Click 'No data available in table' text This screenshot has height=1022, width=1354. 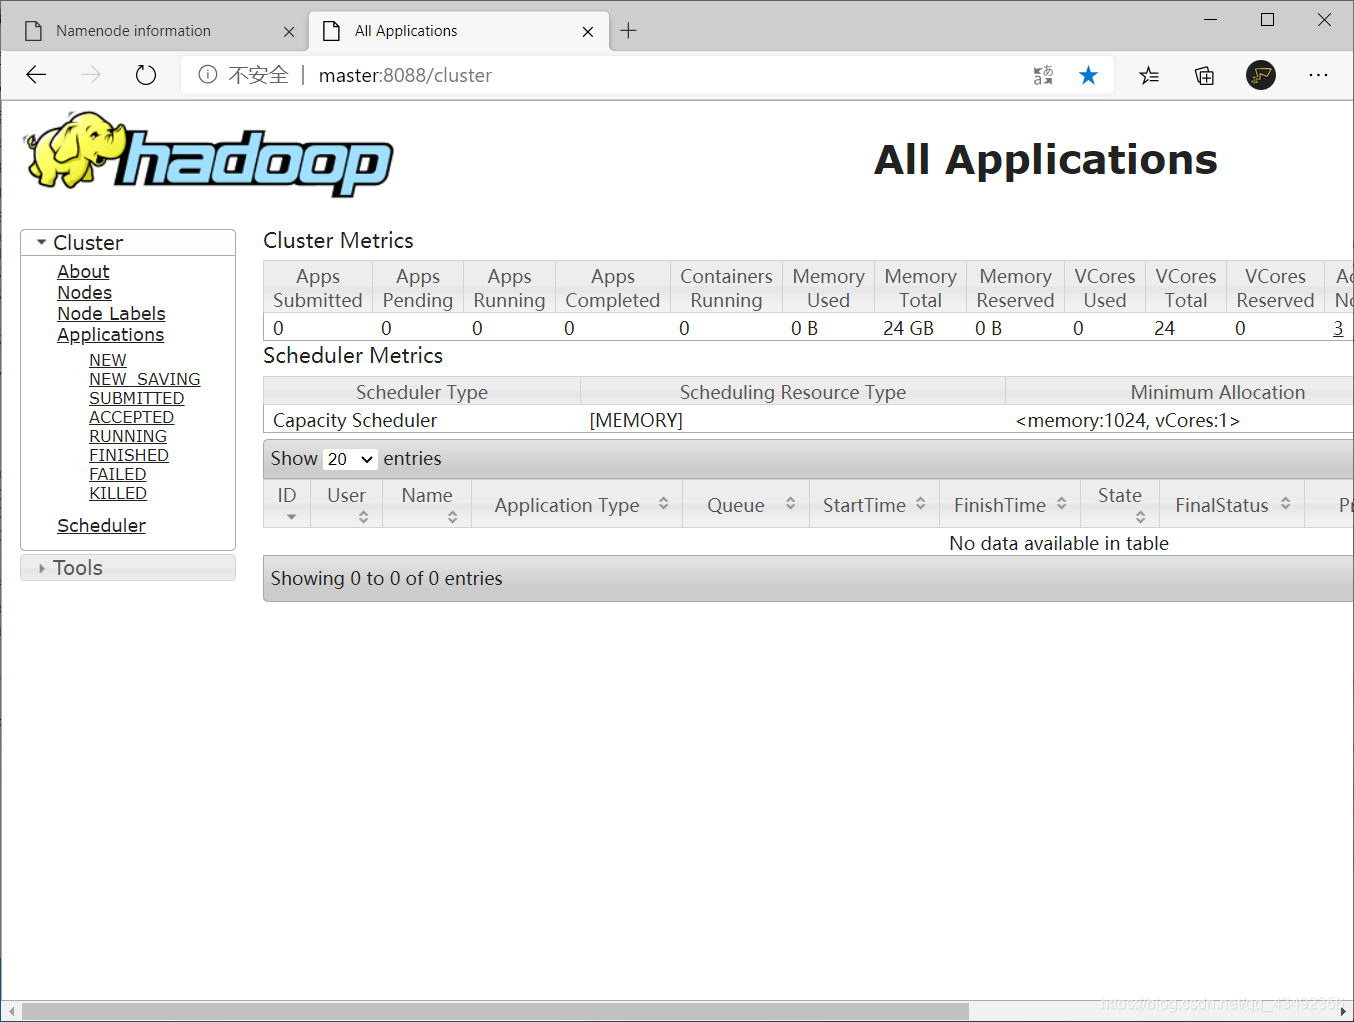[x=1059, y=543]
